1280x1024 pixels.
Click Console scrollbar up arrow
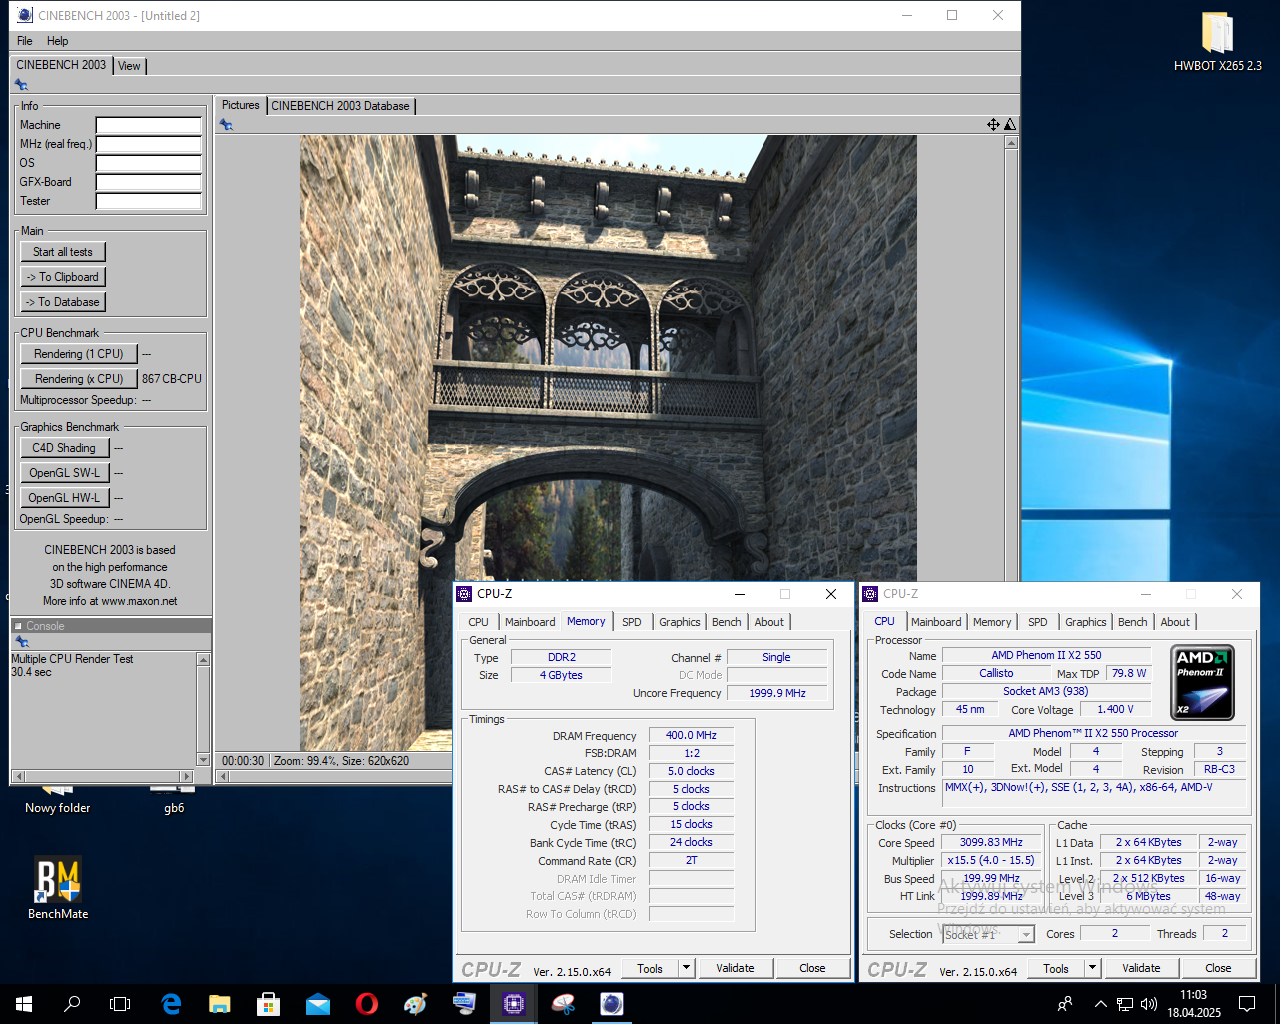pyautogui.click(x=204, y=659)
